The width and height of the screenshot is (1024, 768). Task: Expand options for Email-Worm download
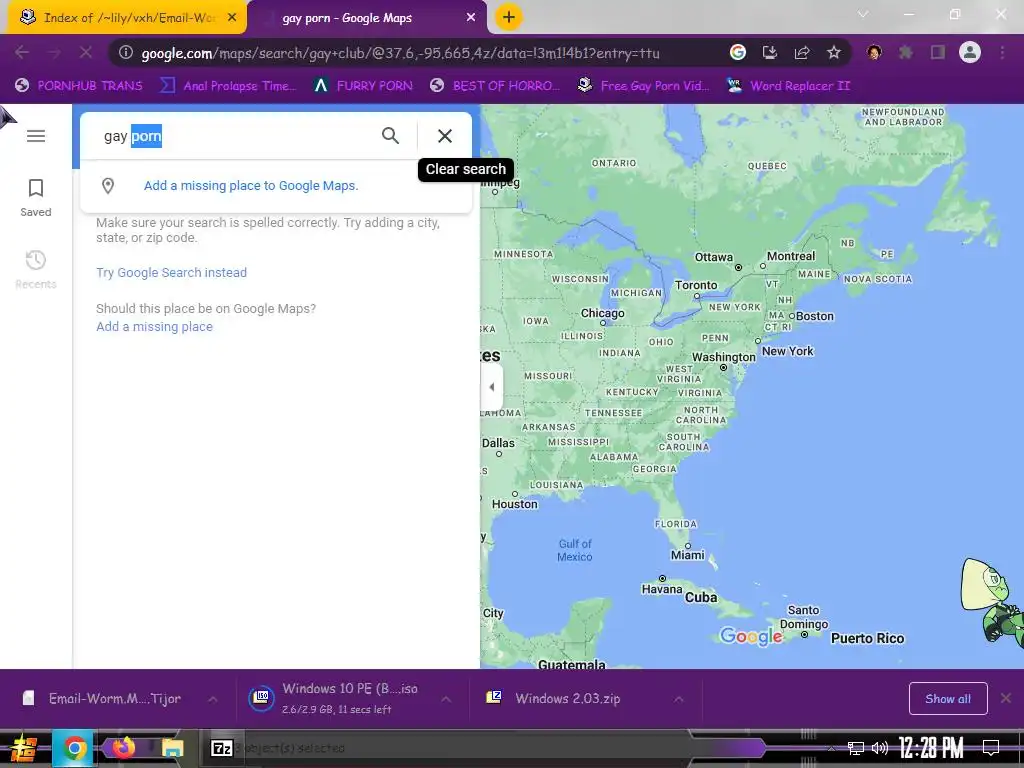[x=213, y=699]
